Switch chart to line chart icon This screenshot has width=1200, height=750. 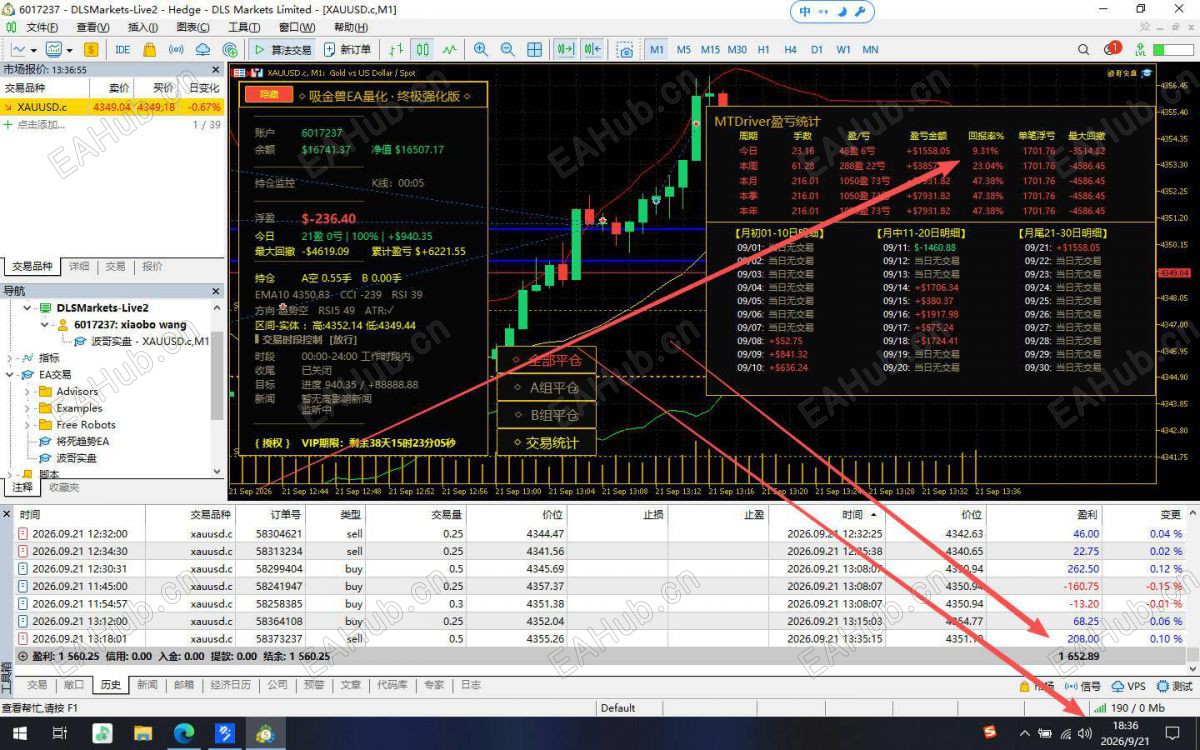tap(450, 49)
